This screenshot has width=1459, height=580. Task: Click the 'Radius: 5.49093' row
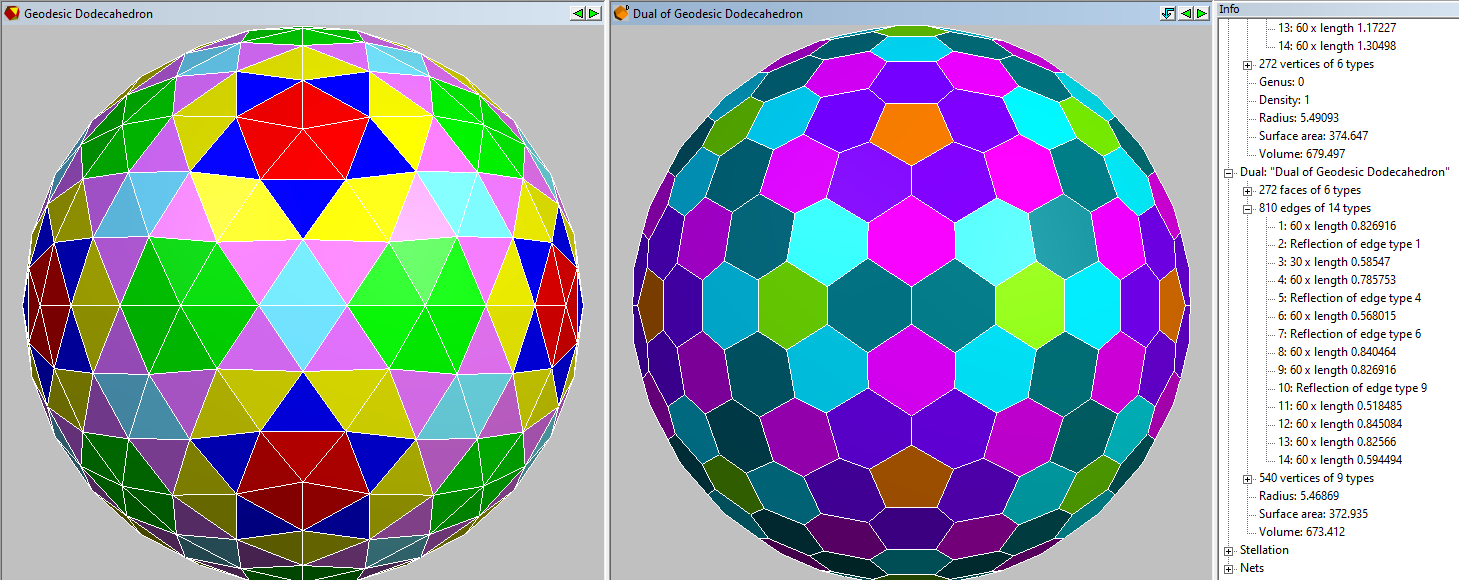tap(1299, 118)
